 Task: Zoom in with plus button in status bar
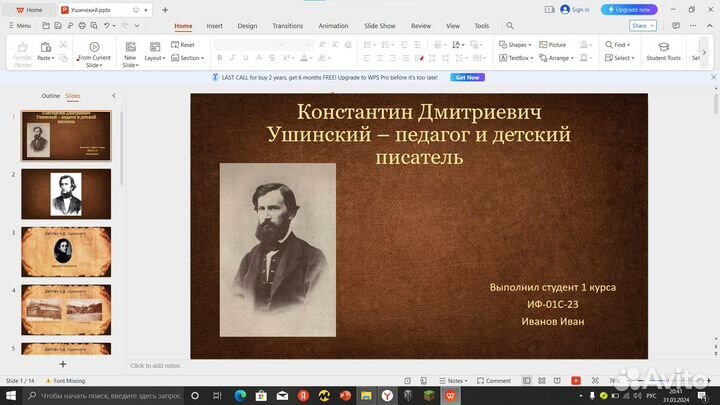point(709,381)
